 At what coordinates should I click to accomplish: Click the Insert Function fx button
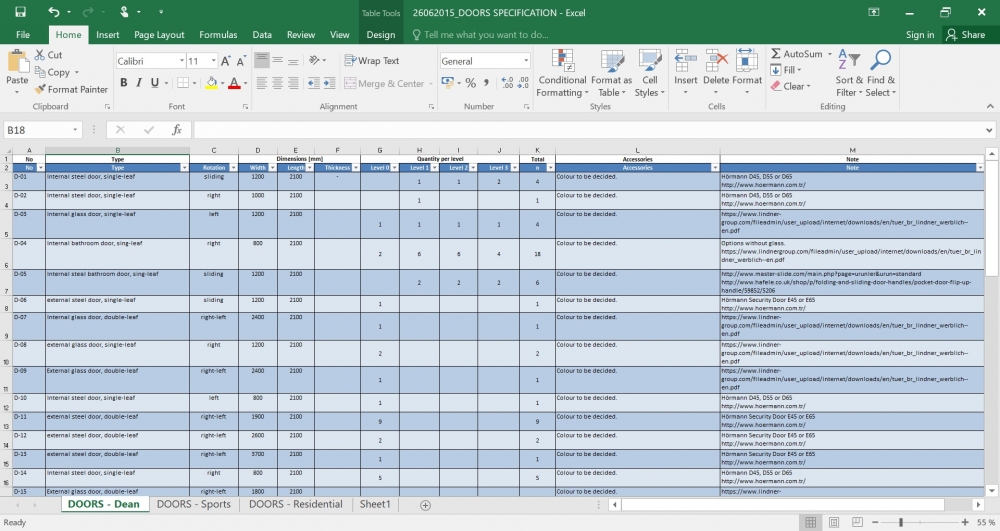click(x=177, y=130)
